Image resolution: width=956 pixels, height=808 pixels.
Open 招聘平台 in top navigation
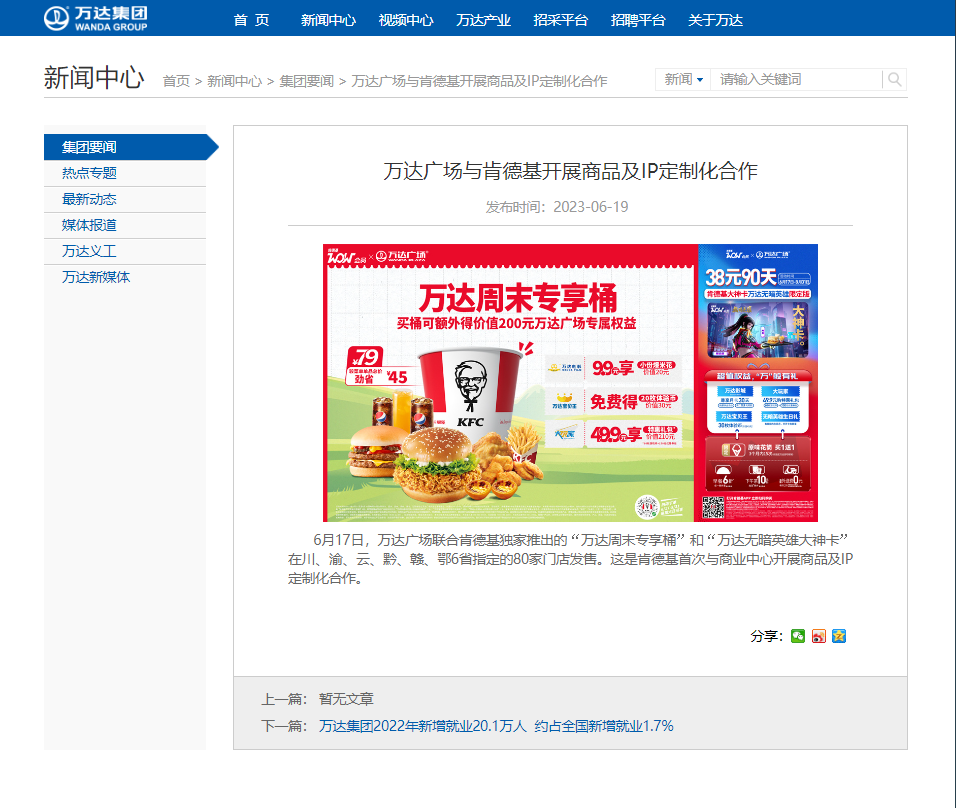[x=638, y=20]
